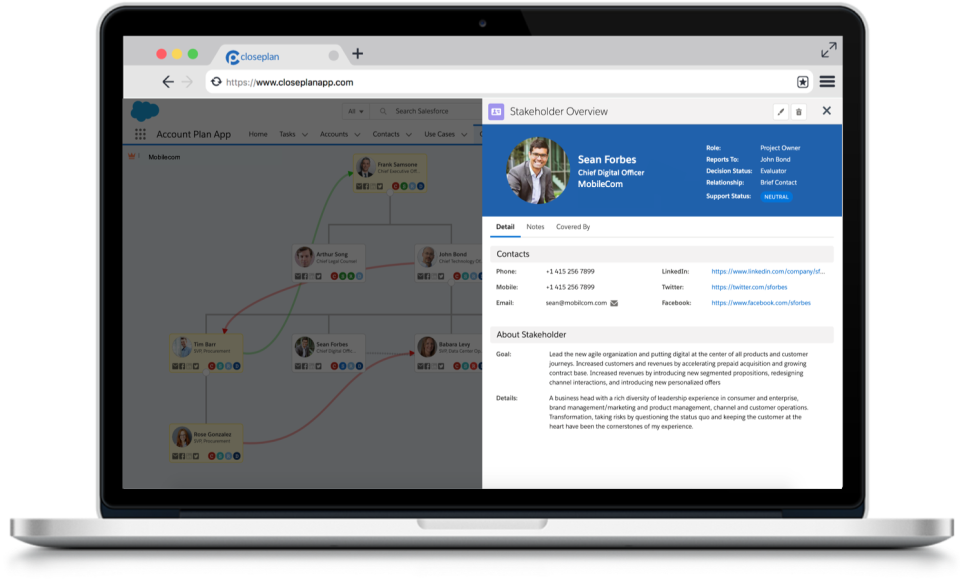Click the sean@mobilcom.com email address
Viewport: 960px width, 580px height.
[x=576, y=303]
